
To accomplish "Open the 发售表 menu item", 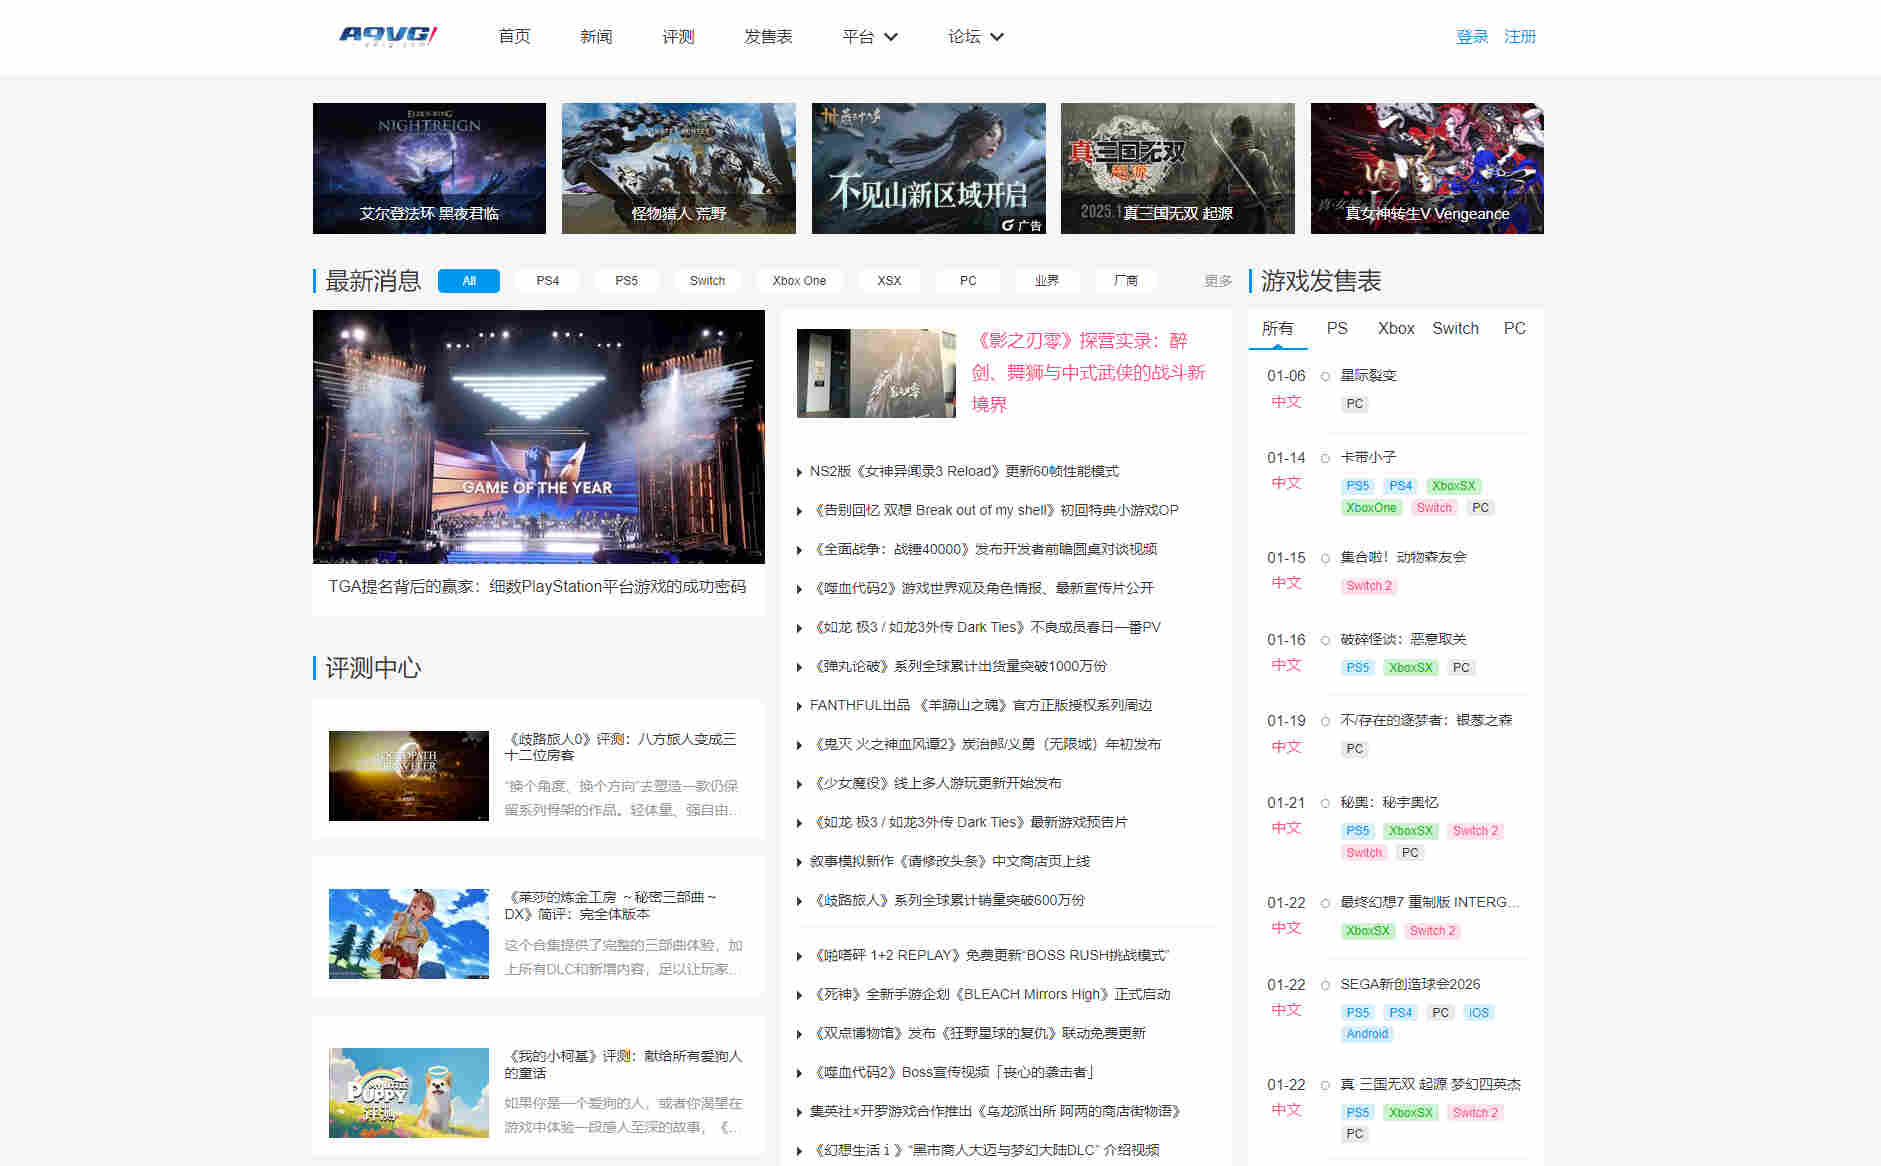I will pos(767,37).
